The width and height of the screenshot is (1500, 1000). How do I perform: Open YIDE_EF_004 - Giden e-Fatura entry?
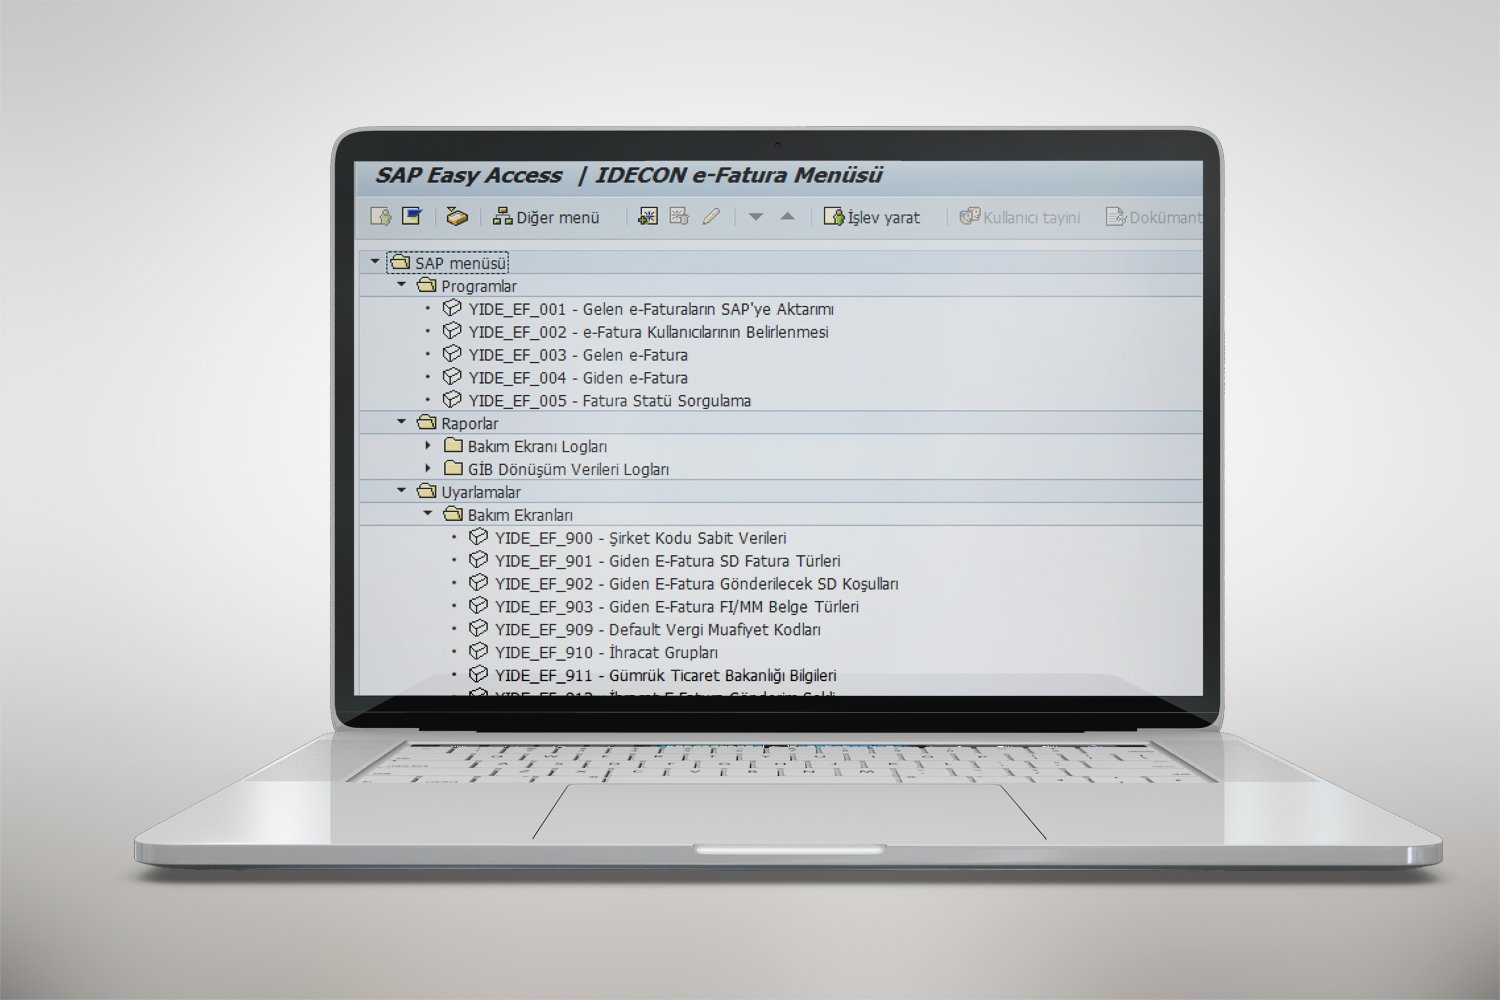pos(578,378)
